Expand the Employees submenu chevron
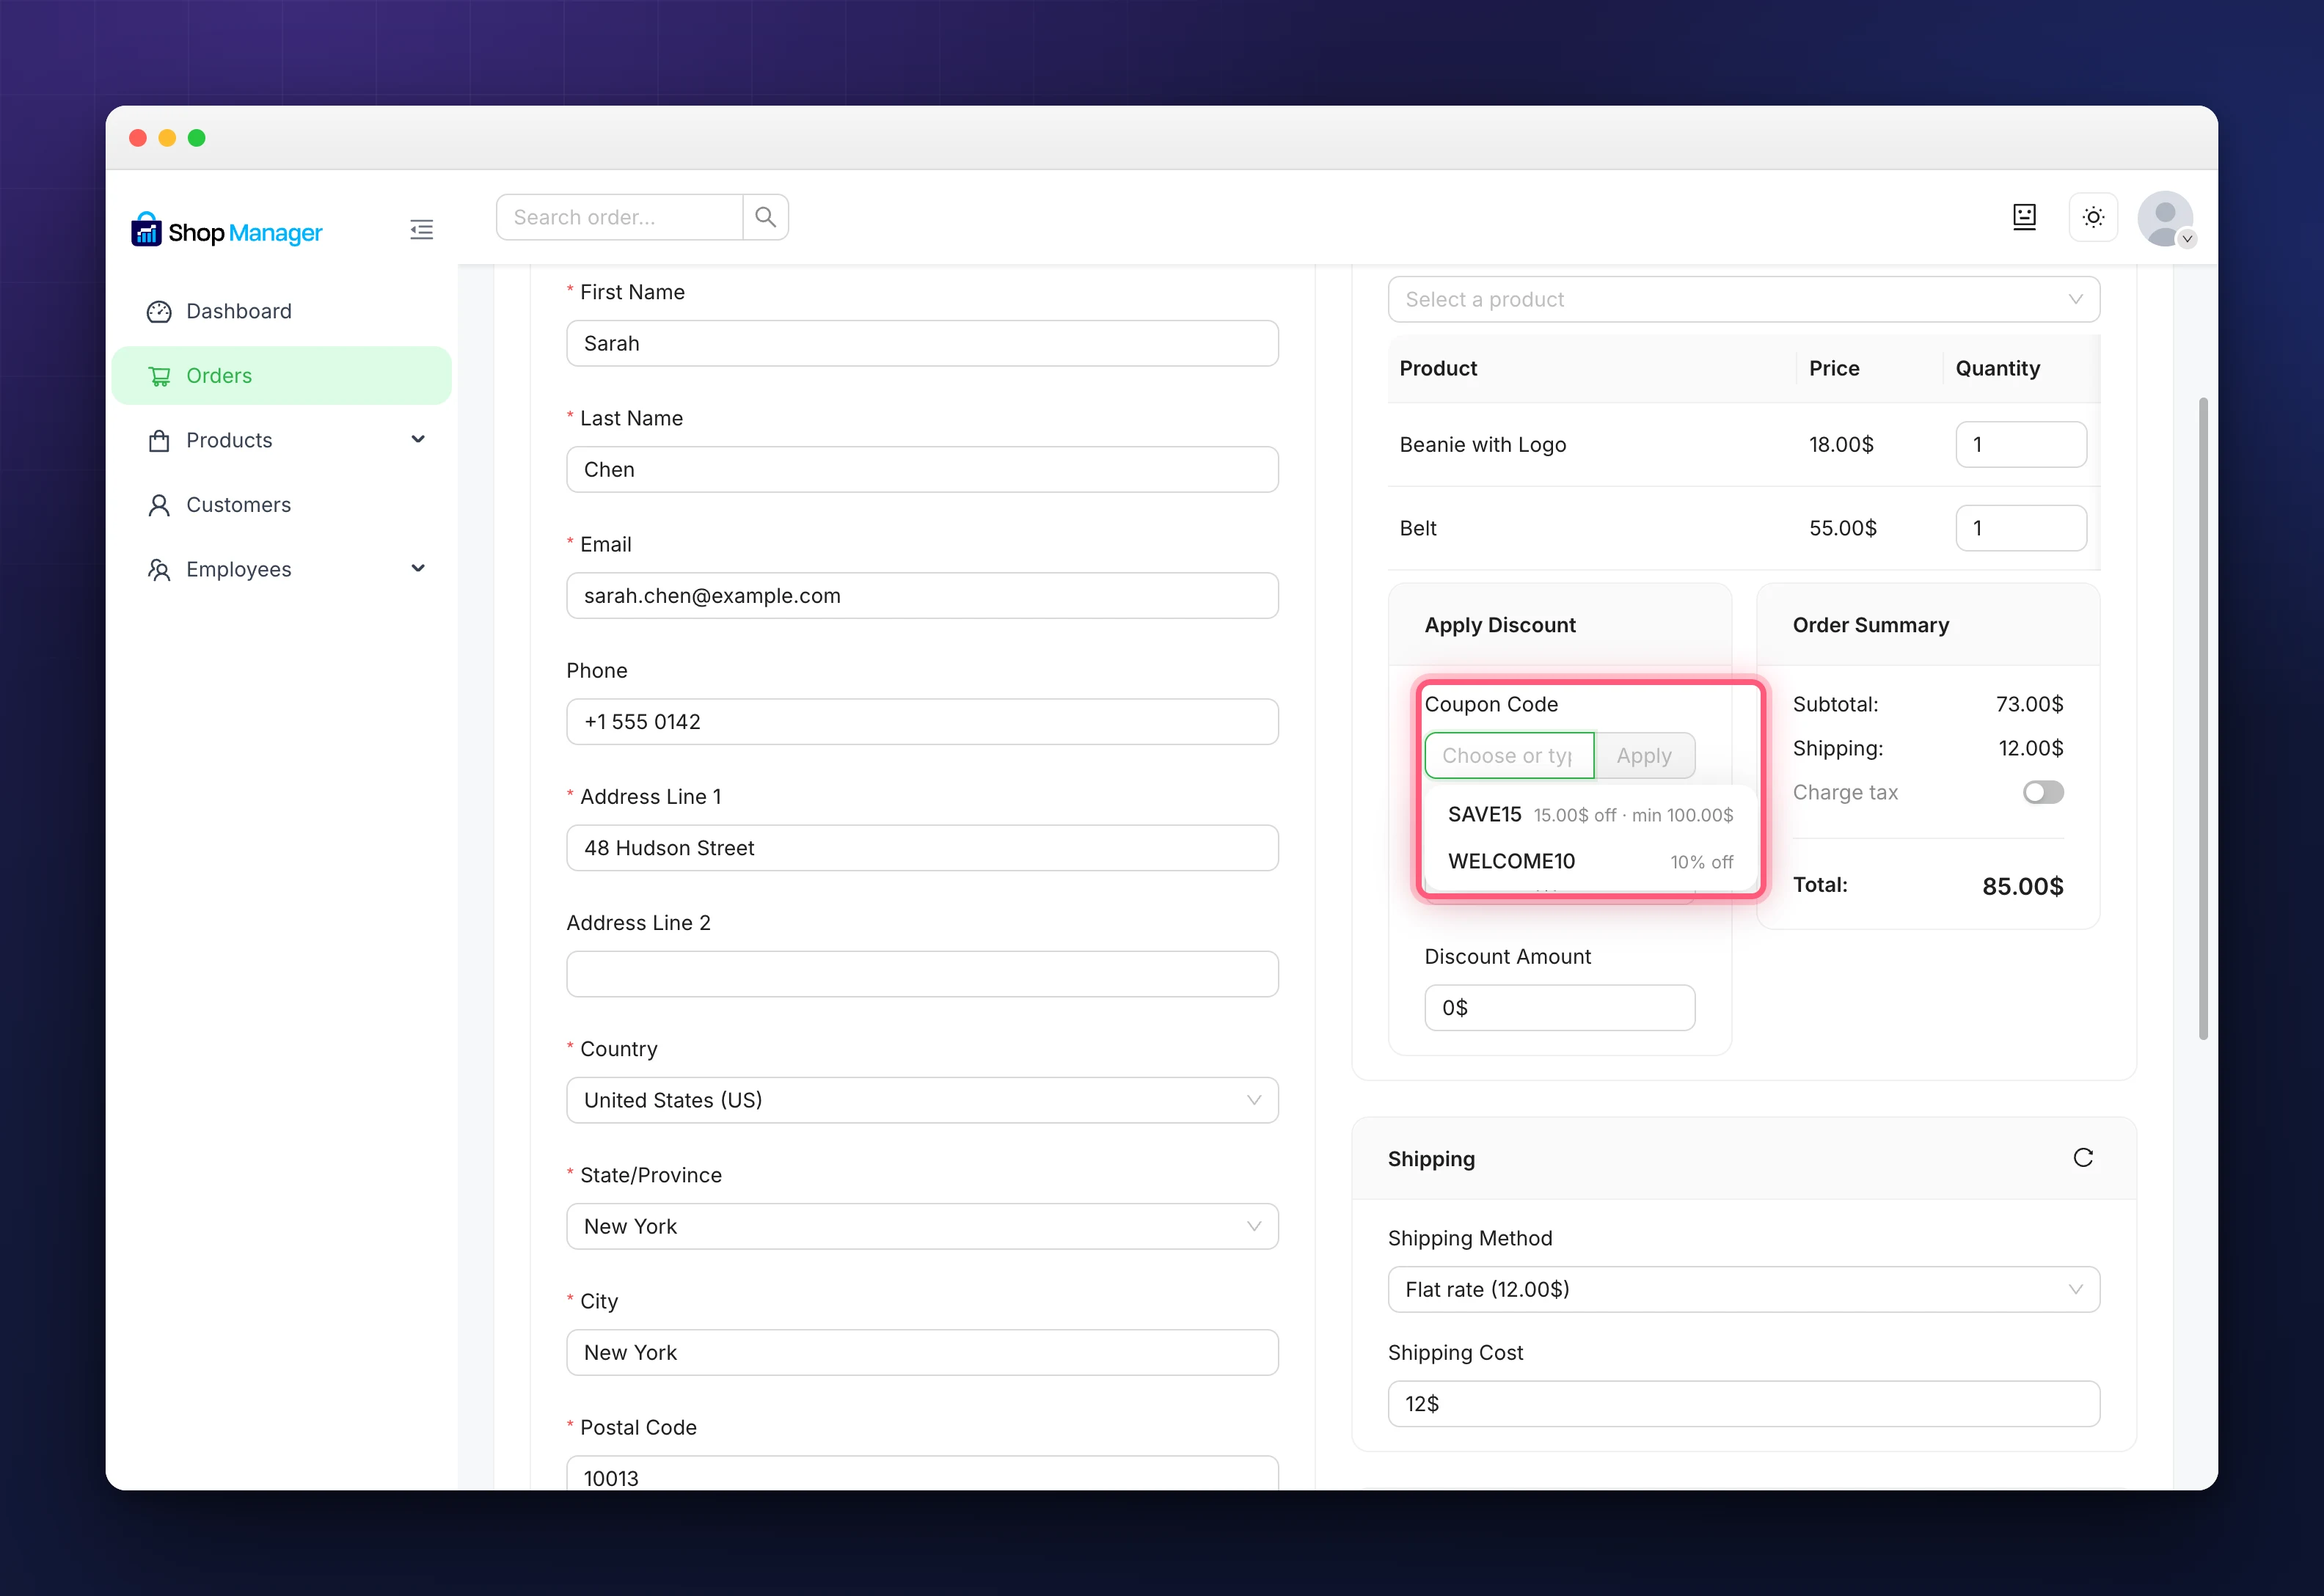 pos(418,569)
